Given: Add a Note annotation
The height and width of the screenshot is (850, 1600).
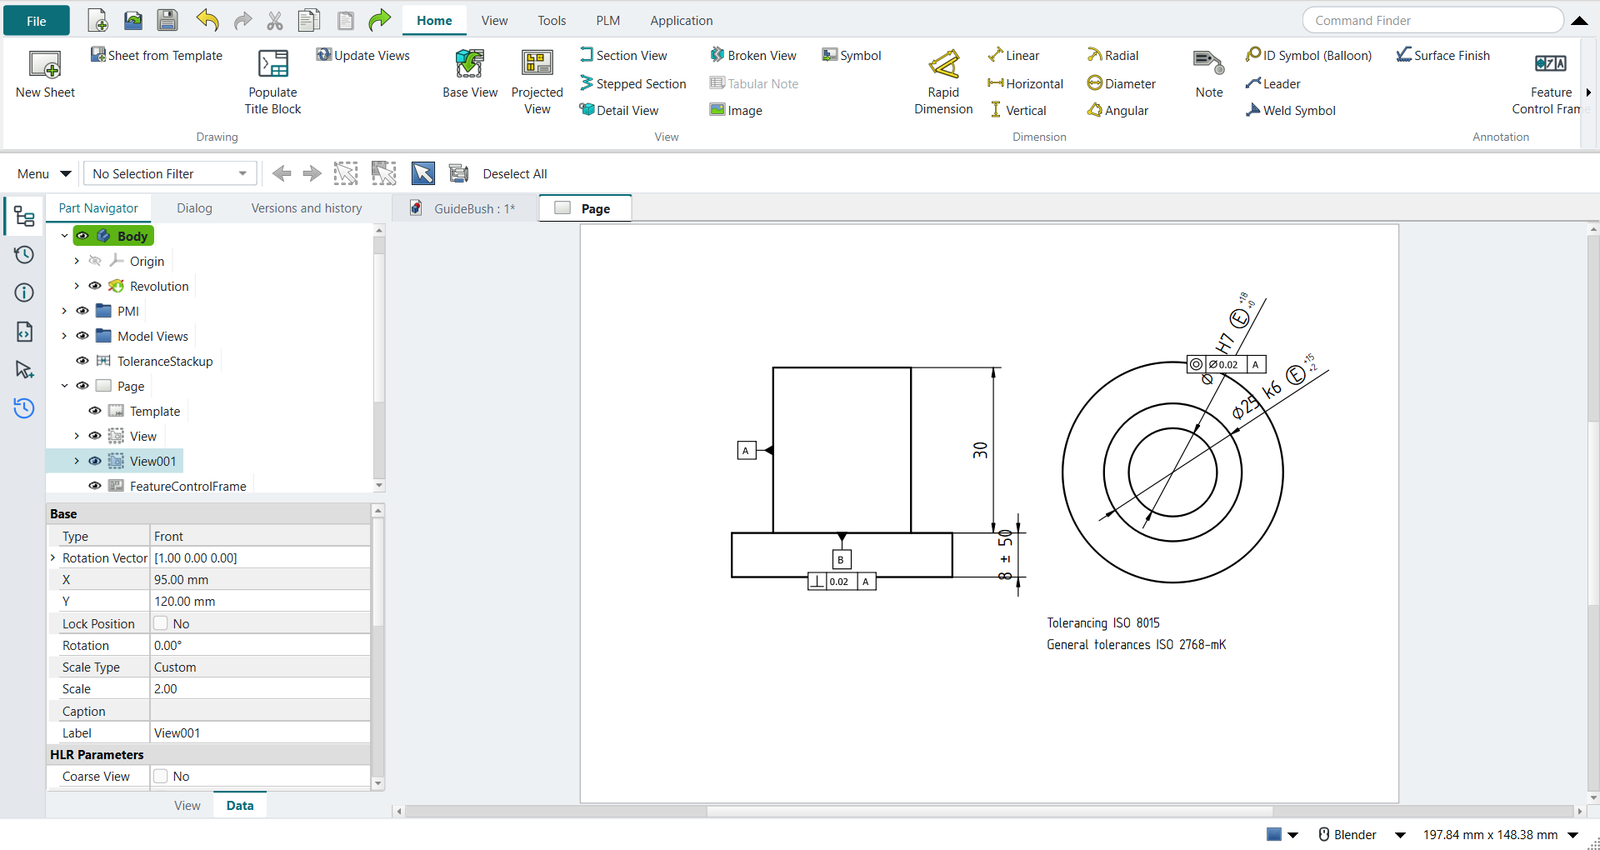Looking at the screenshot, I should click(1209, 74).
